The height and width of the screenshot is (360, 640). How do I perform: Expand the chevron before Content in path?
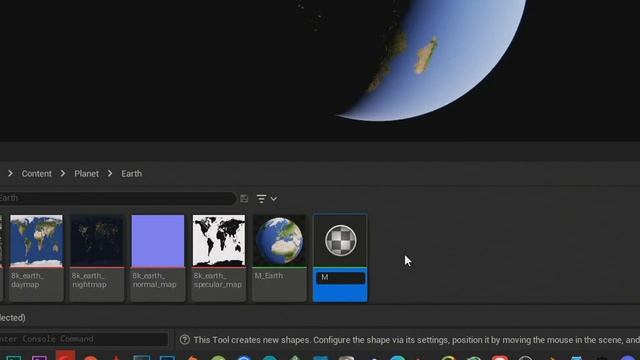click(x=10, y=173)
